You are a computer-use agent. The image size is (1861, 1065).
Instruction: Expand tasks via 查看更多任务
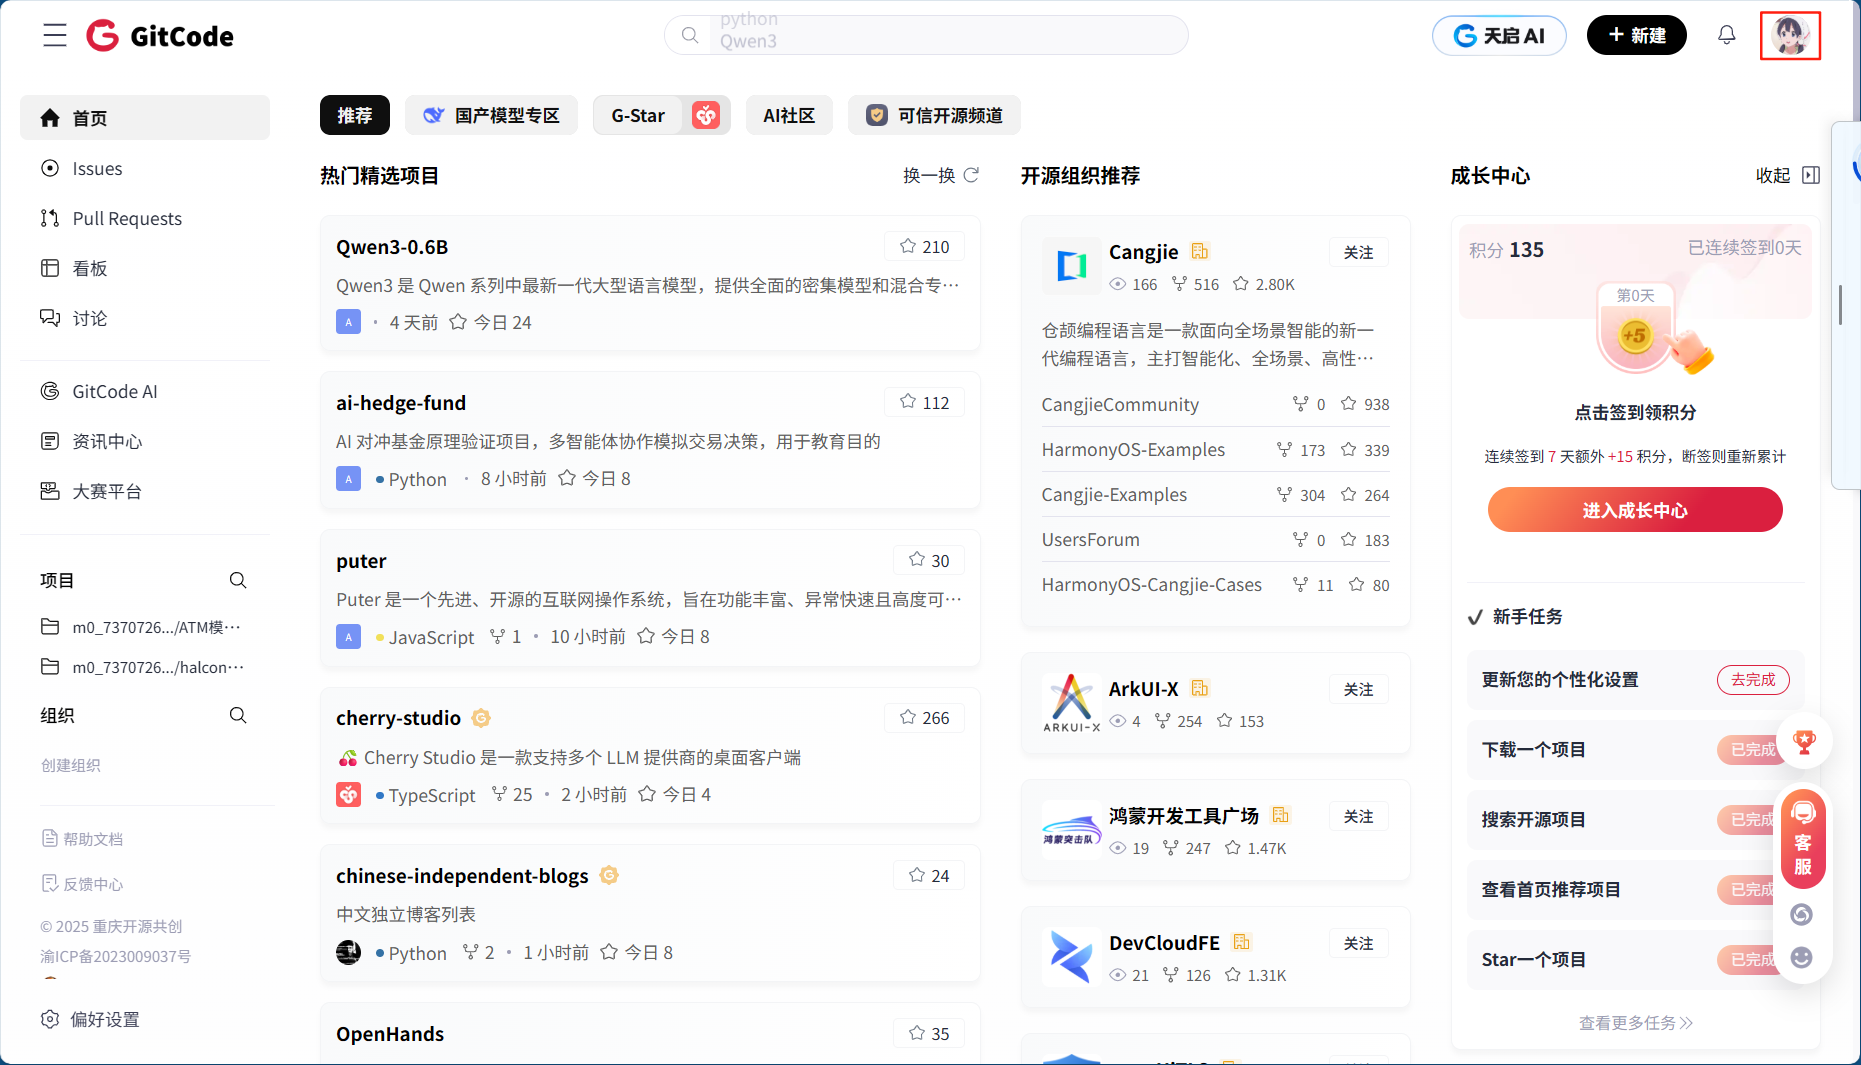tap(1635, 1022)
